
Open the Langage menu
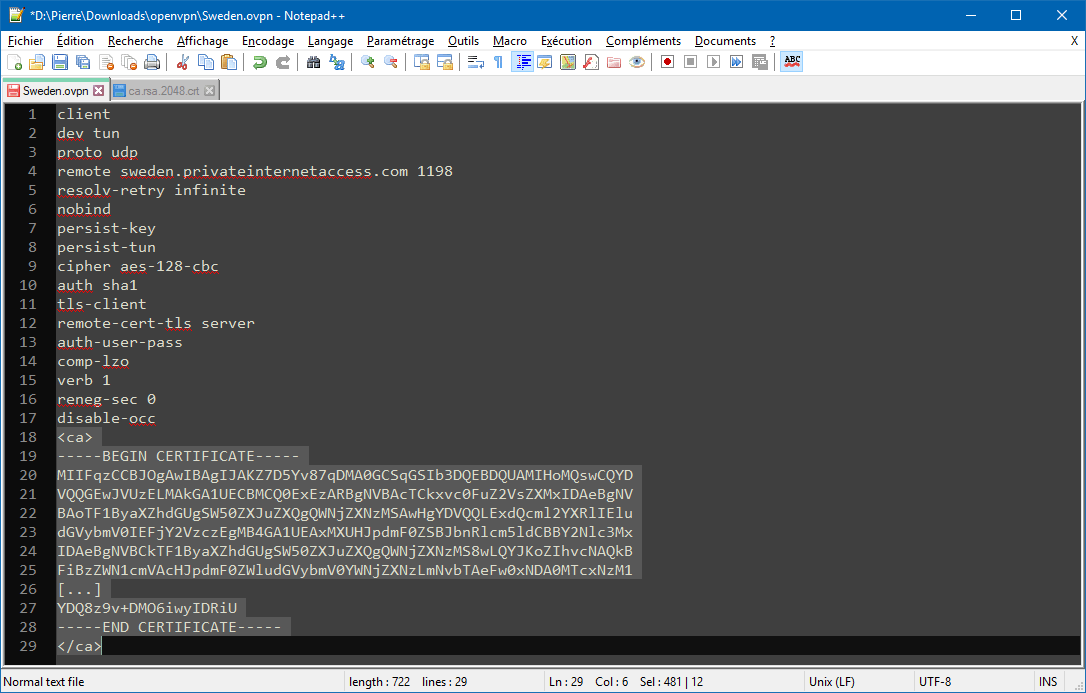[330, 41]
